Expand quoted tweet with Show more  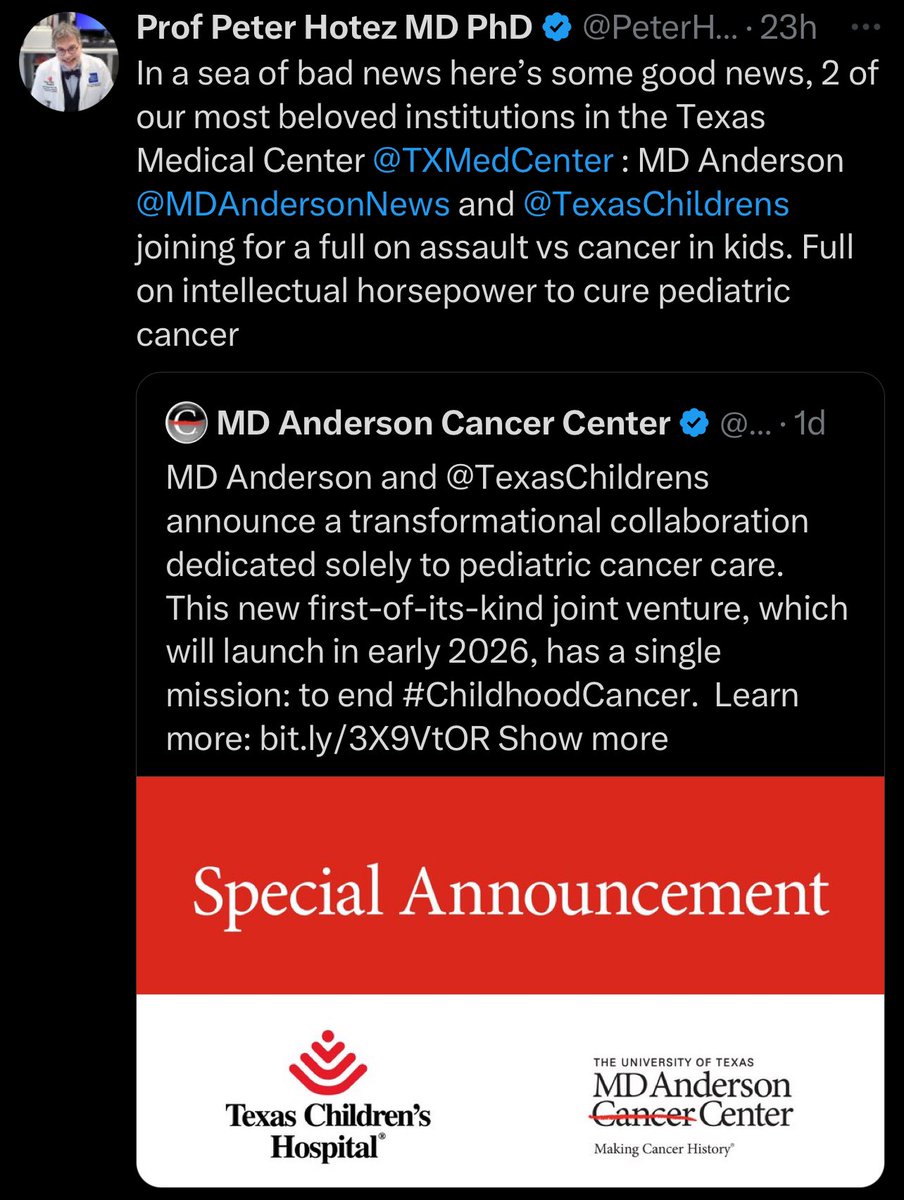(583, 738)
